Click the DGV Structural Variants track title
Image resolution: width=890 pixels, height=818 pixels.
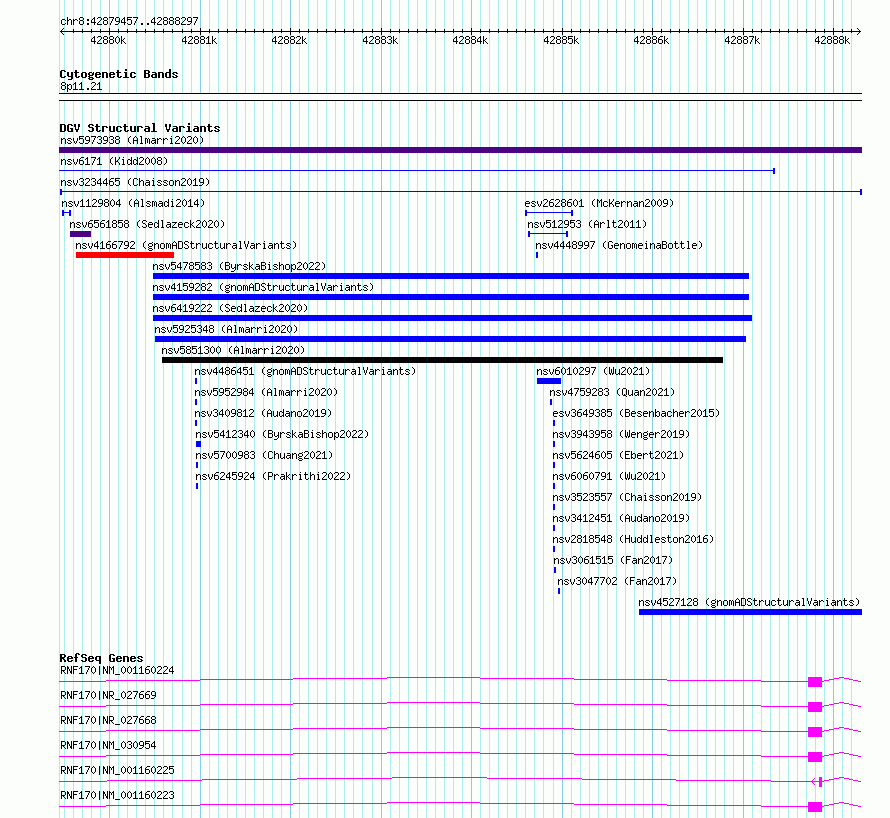(x=140, y=128)
